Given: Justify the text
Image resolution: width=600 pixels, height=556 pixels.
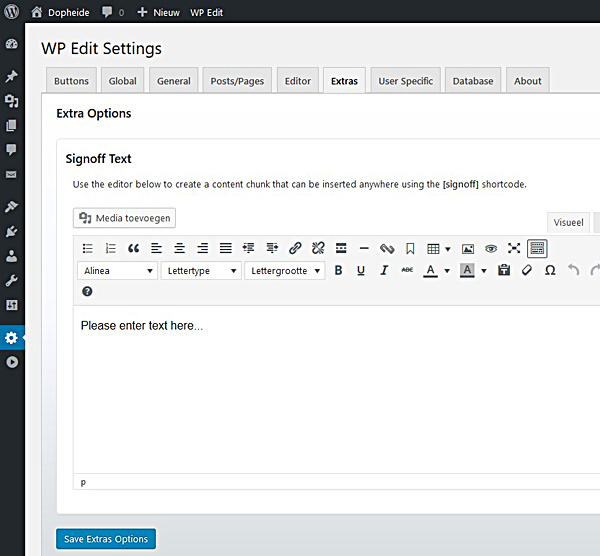Looking at the screenshot, I should point(226,249).
